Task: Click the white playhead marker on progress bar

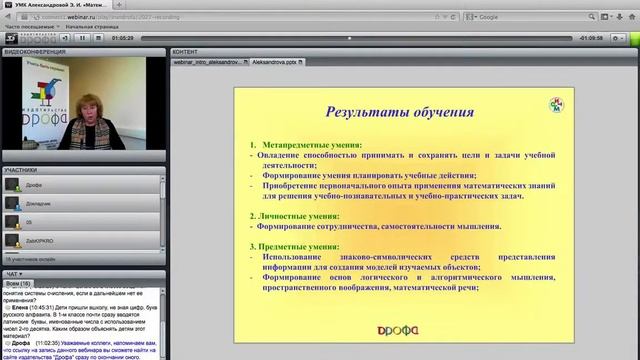Action: pos(349,38)
